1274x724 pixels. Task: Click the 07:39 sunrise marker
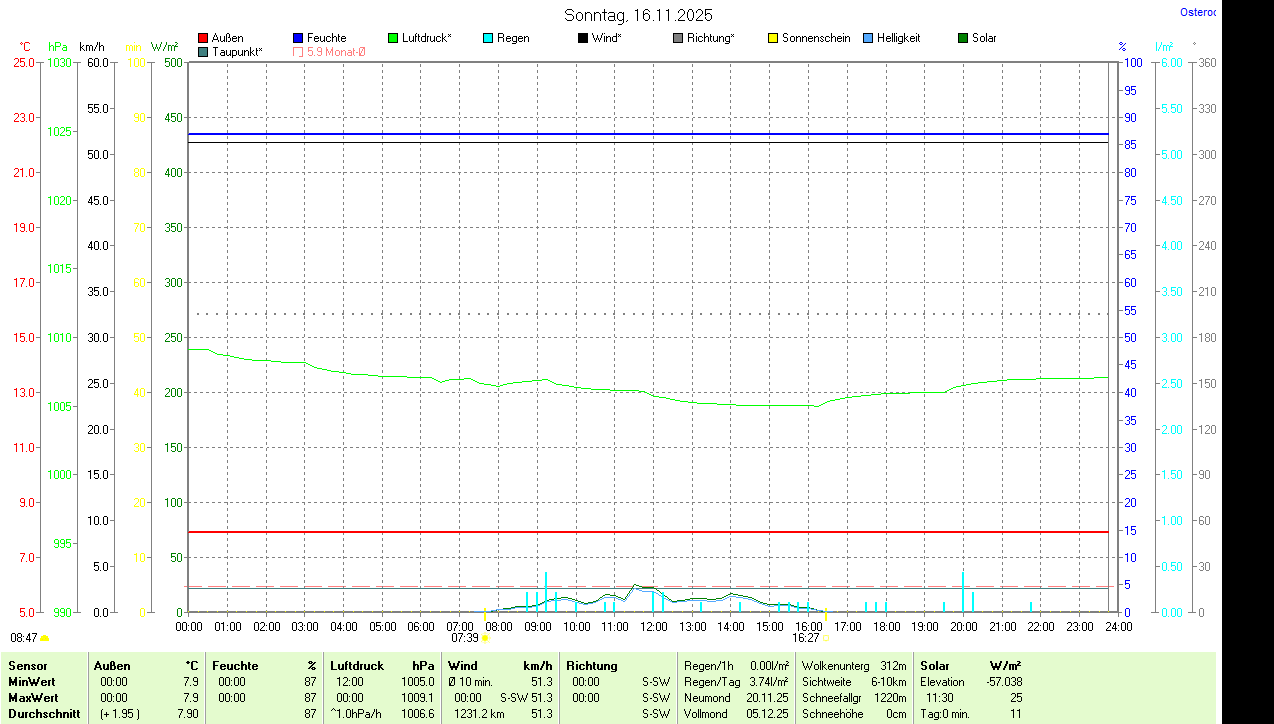[466, 637]
